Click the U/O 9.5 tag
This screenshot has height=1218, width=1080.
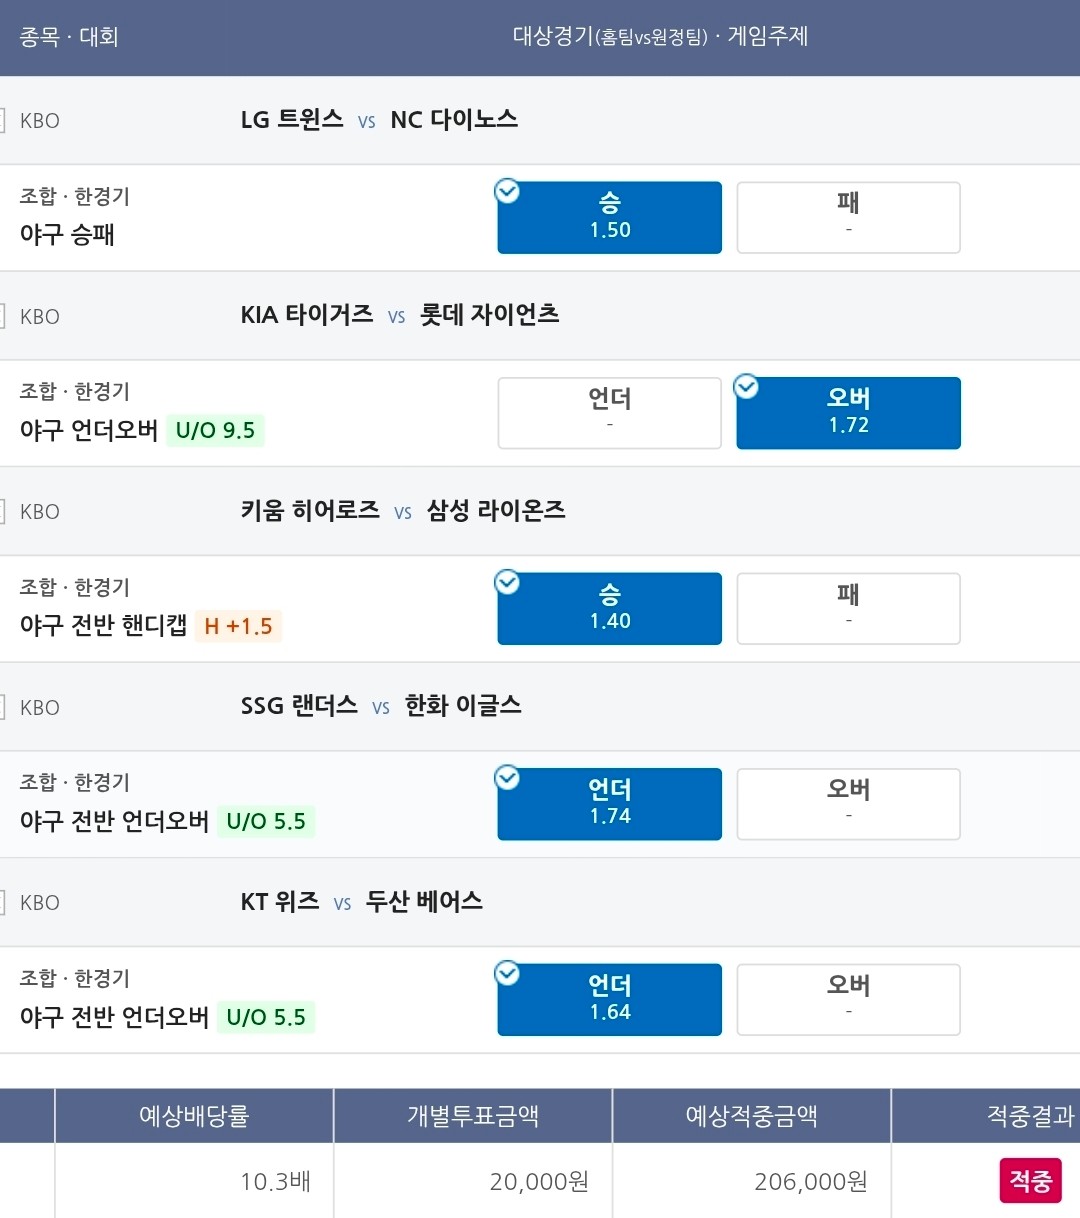click(215, 431)
